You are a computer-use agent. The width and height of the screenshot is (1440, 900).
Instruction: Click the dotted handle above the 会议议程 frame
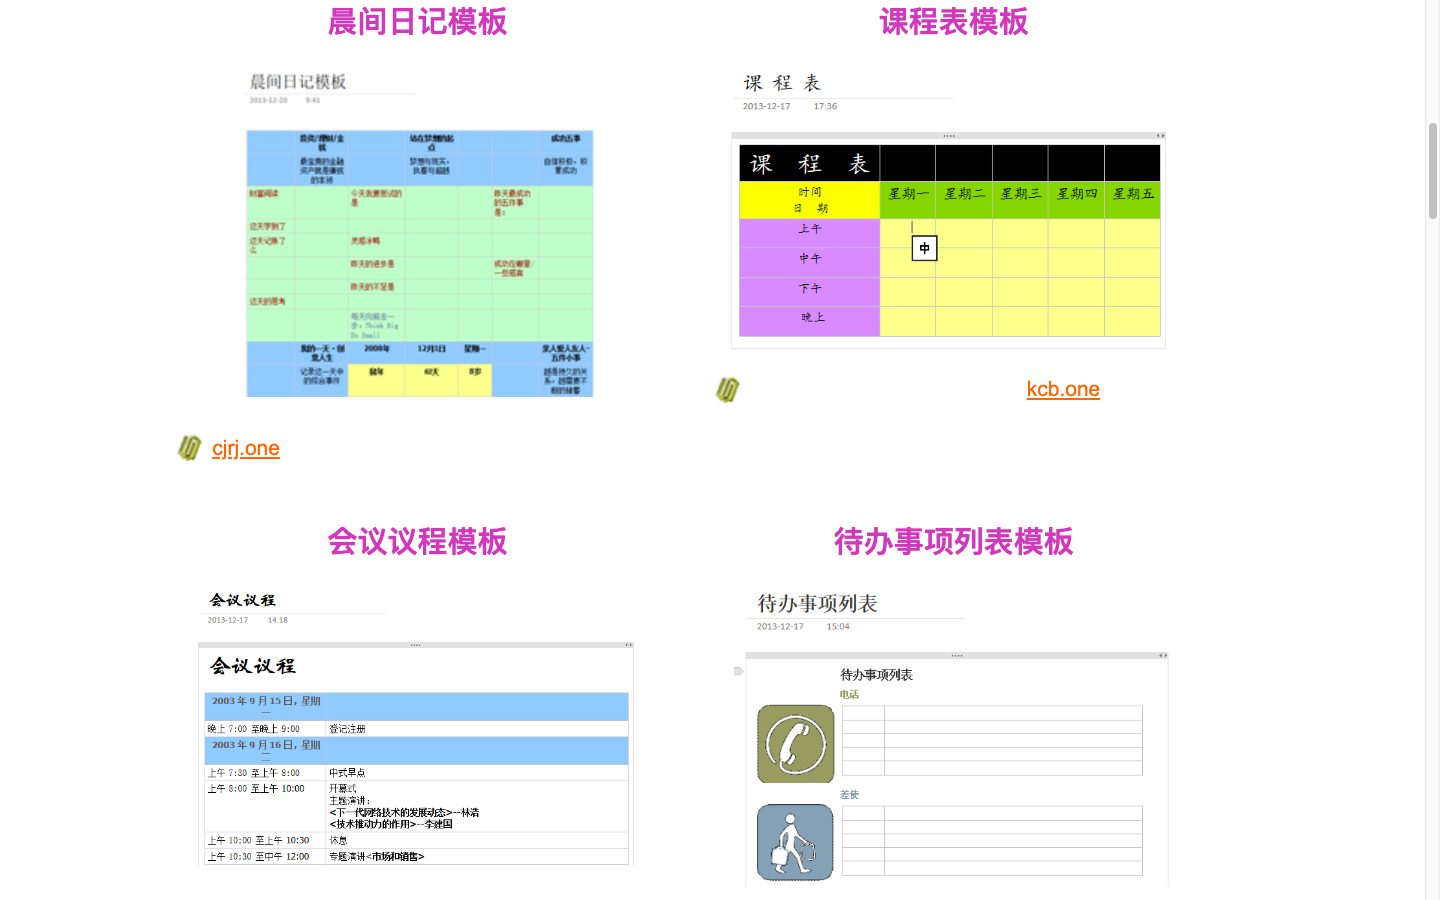point(415,645)
